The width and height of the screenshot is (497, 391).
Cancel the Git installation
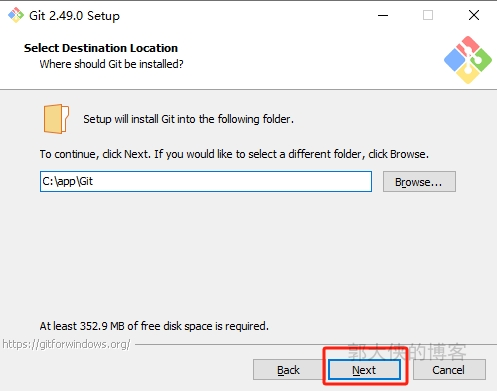click(x=449, y=370)
